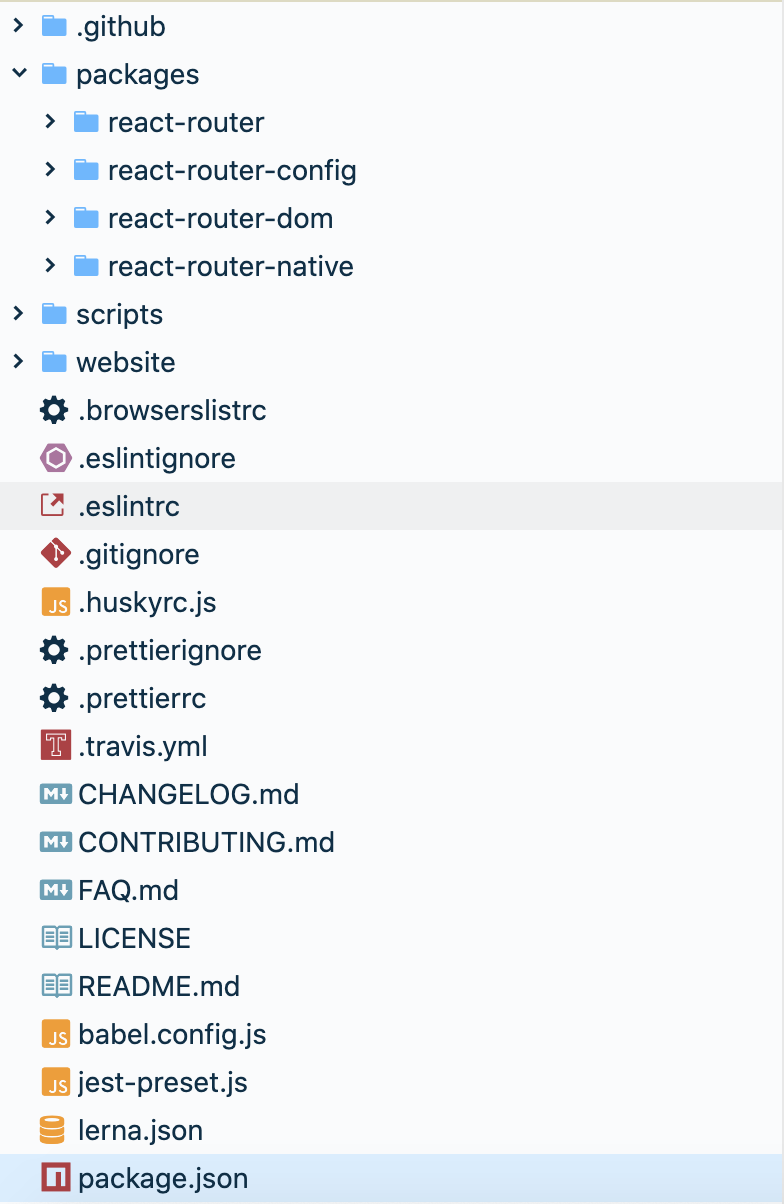The height and width of the screenshot is (1204, 784).
Task: Click the markdown icon beside CHANGELOG.md
Action: coord(54,794)
